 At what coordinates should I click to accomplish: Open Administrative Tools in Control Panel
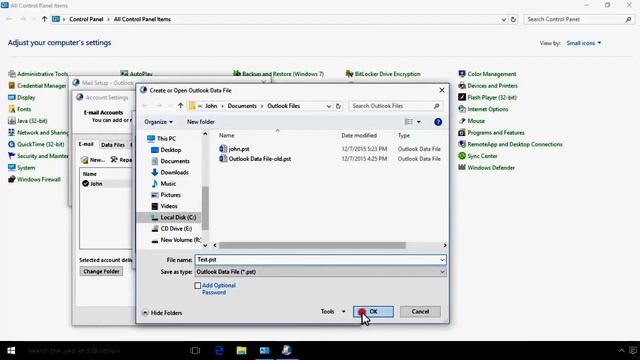click(x=38, y=74)
